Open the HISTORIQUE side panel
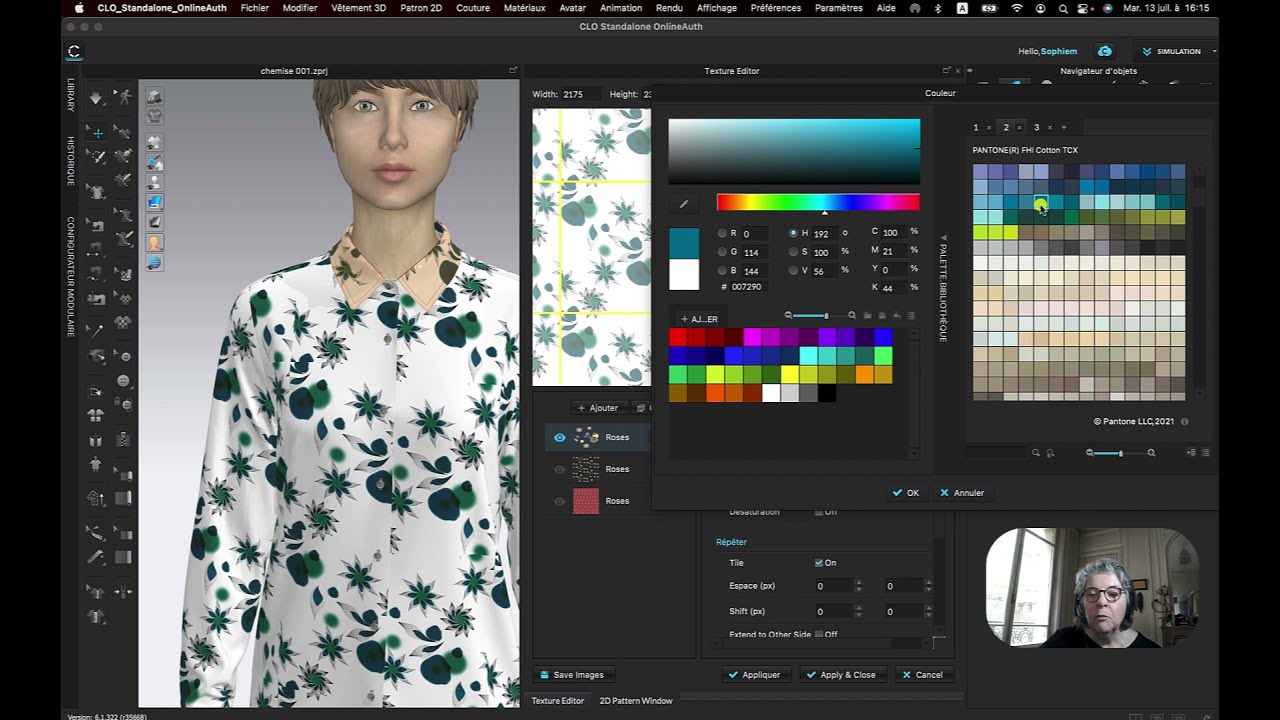Screen dimensions: 1280x720 coord(71,161)
